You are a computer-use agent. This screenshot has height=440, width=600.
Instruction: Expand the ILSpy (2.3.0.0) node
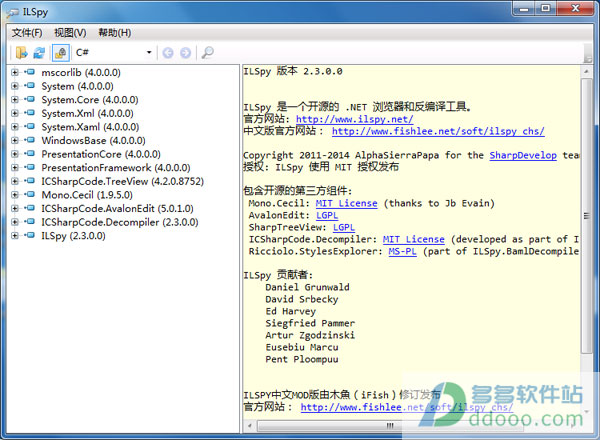click(x=15, y=236)
